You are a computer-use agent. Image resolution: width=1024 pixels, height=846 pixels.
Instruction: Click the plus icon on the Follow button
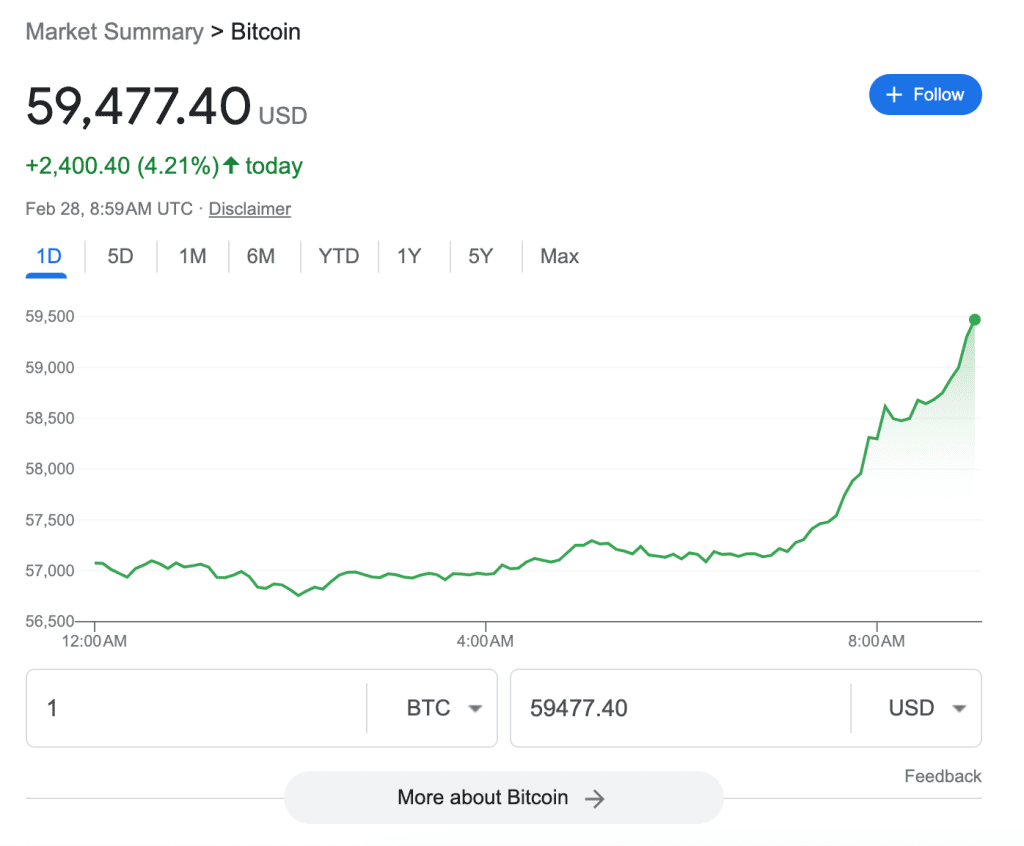896,94
